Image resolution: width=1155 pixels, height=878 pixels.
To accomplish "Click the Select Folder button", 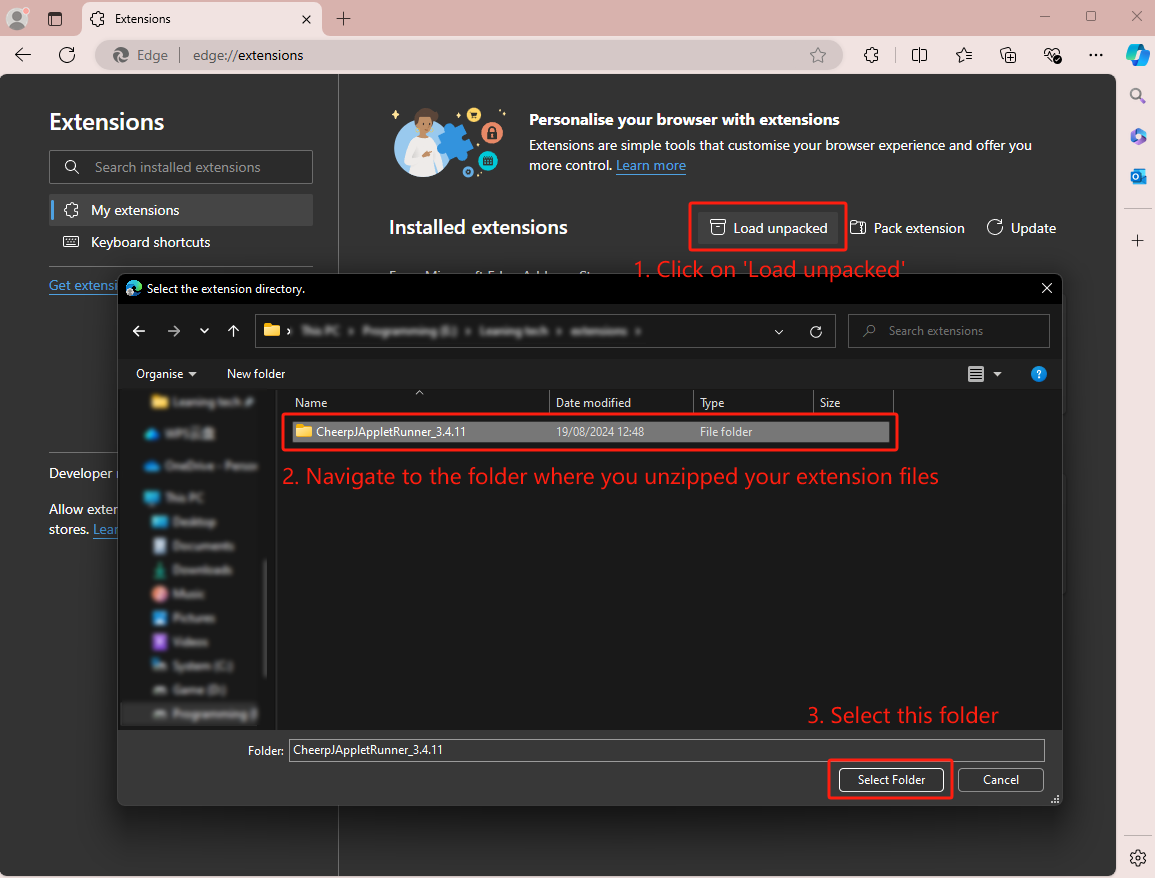I will click(x=891, y=780).
